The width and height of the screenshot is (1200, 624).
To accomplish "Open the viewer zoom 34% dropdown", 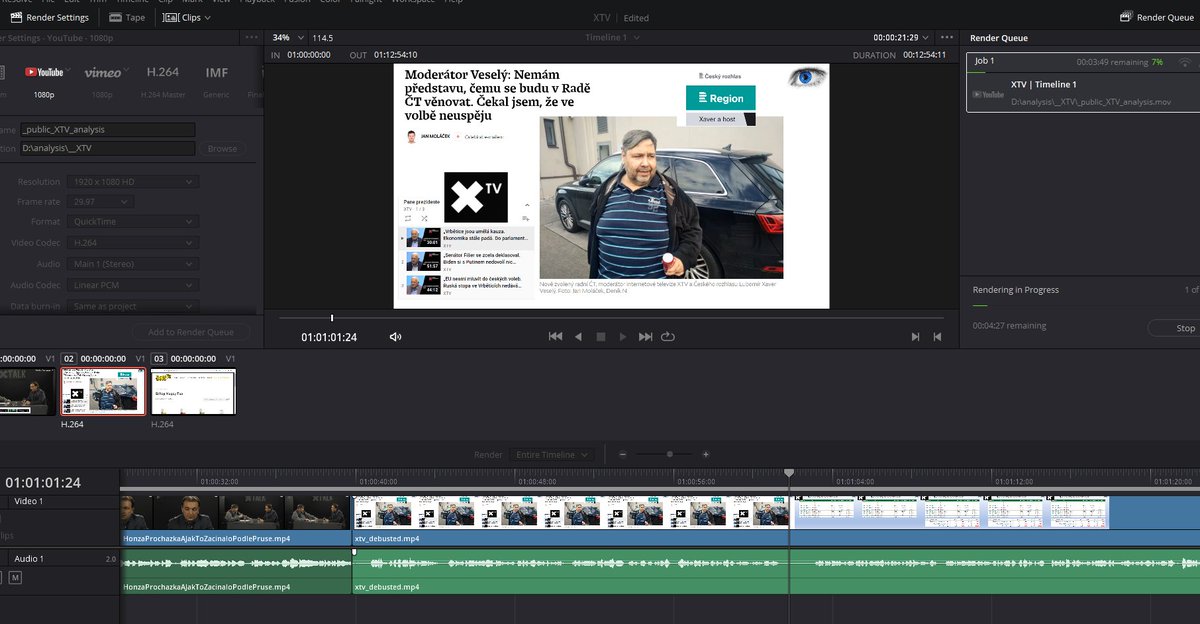I will pos(288,37).
